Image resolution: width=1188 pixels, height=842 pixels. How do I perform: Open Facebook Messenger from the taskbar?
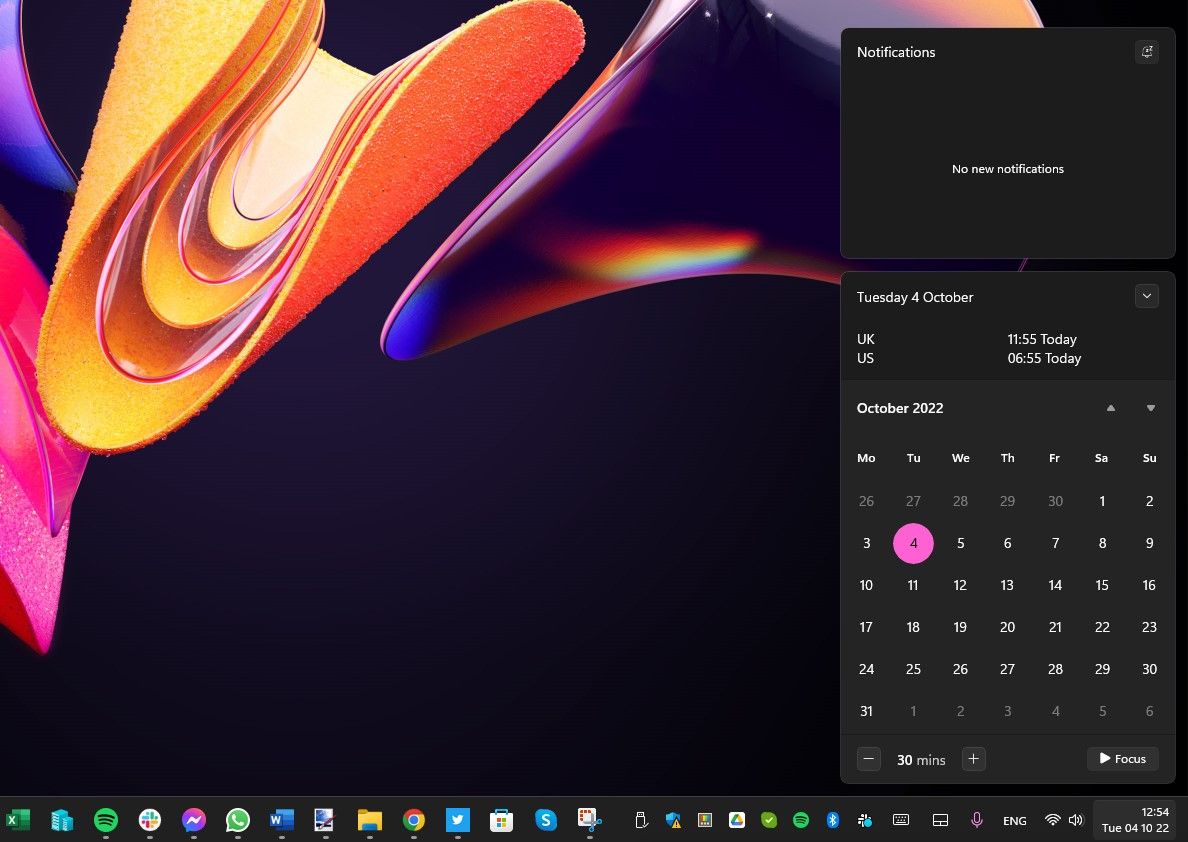click(193, 819)
